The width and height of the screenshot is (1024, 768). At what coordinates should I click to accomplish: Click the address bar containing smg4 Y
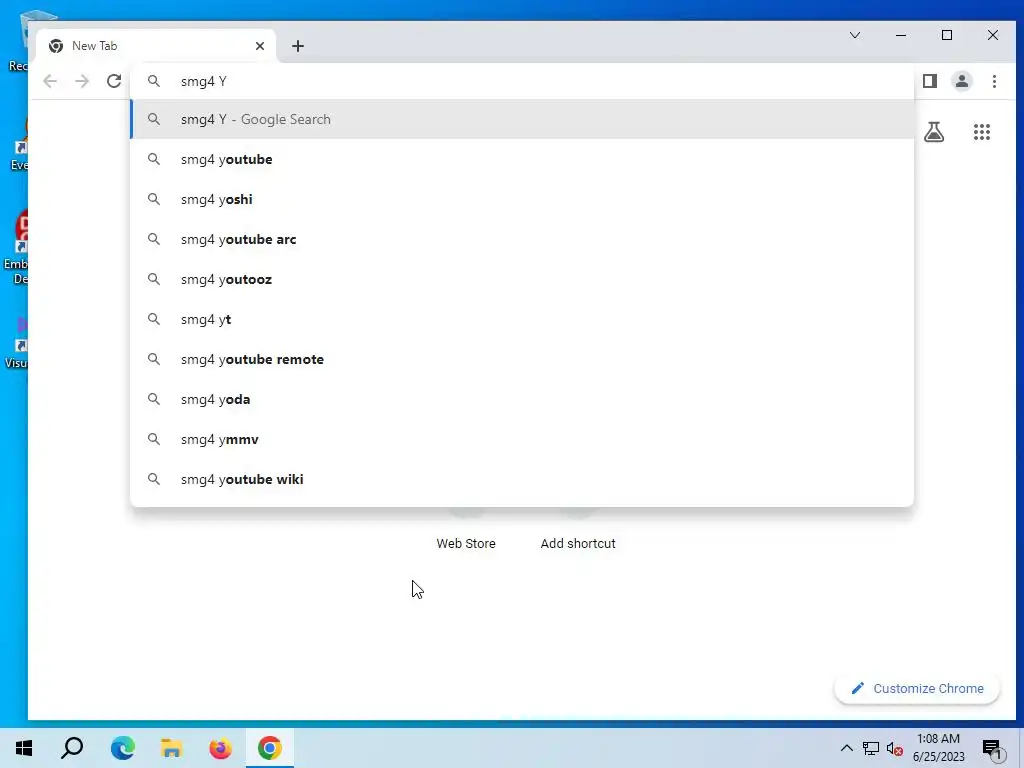(x=522, y=81)
